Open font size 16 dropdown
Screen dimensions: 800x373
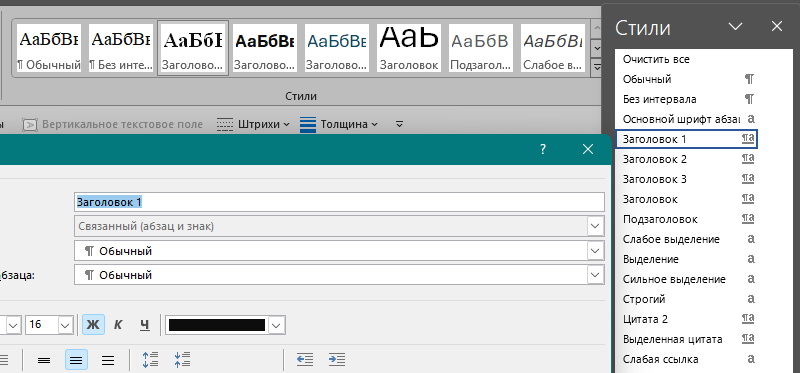tap(65, 325)
